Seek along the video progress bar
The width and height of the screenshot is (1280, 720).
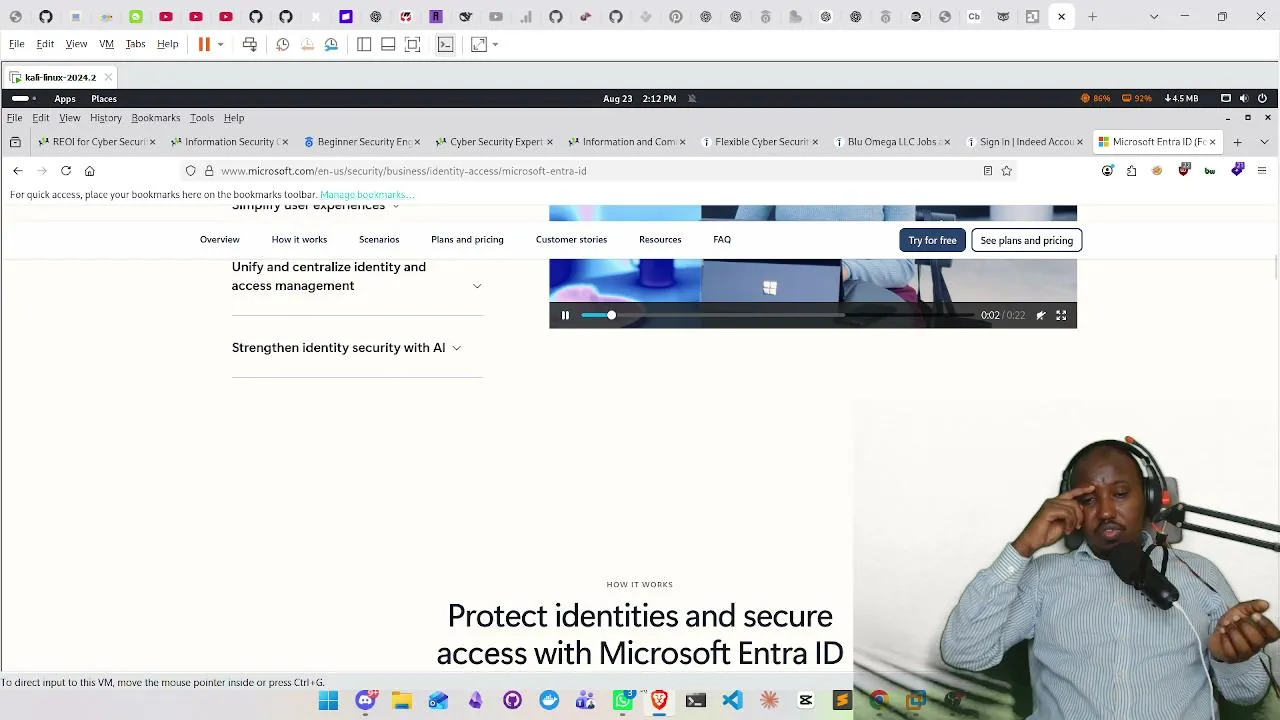click(778, 315)
